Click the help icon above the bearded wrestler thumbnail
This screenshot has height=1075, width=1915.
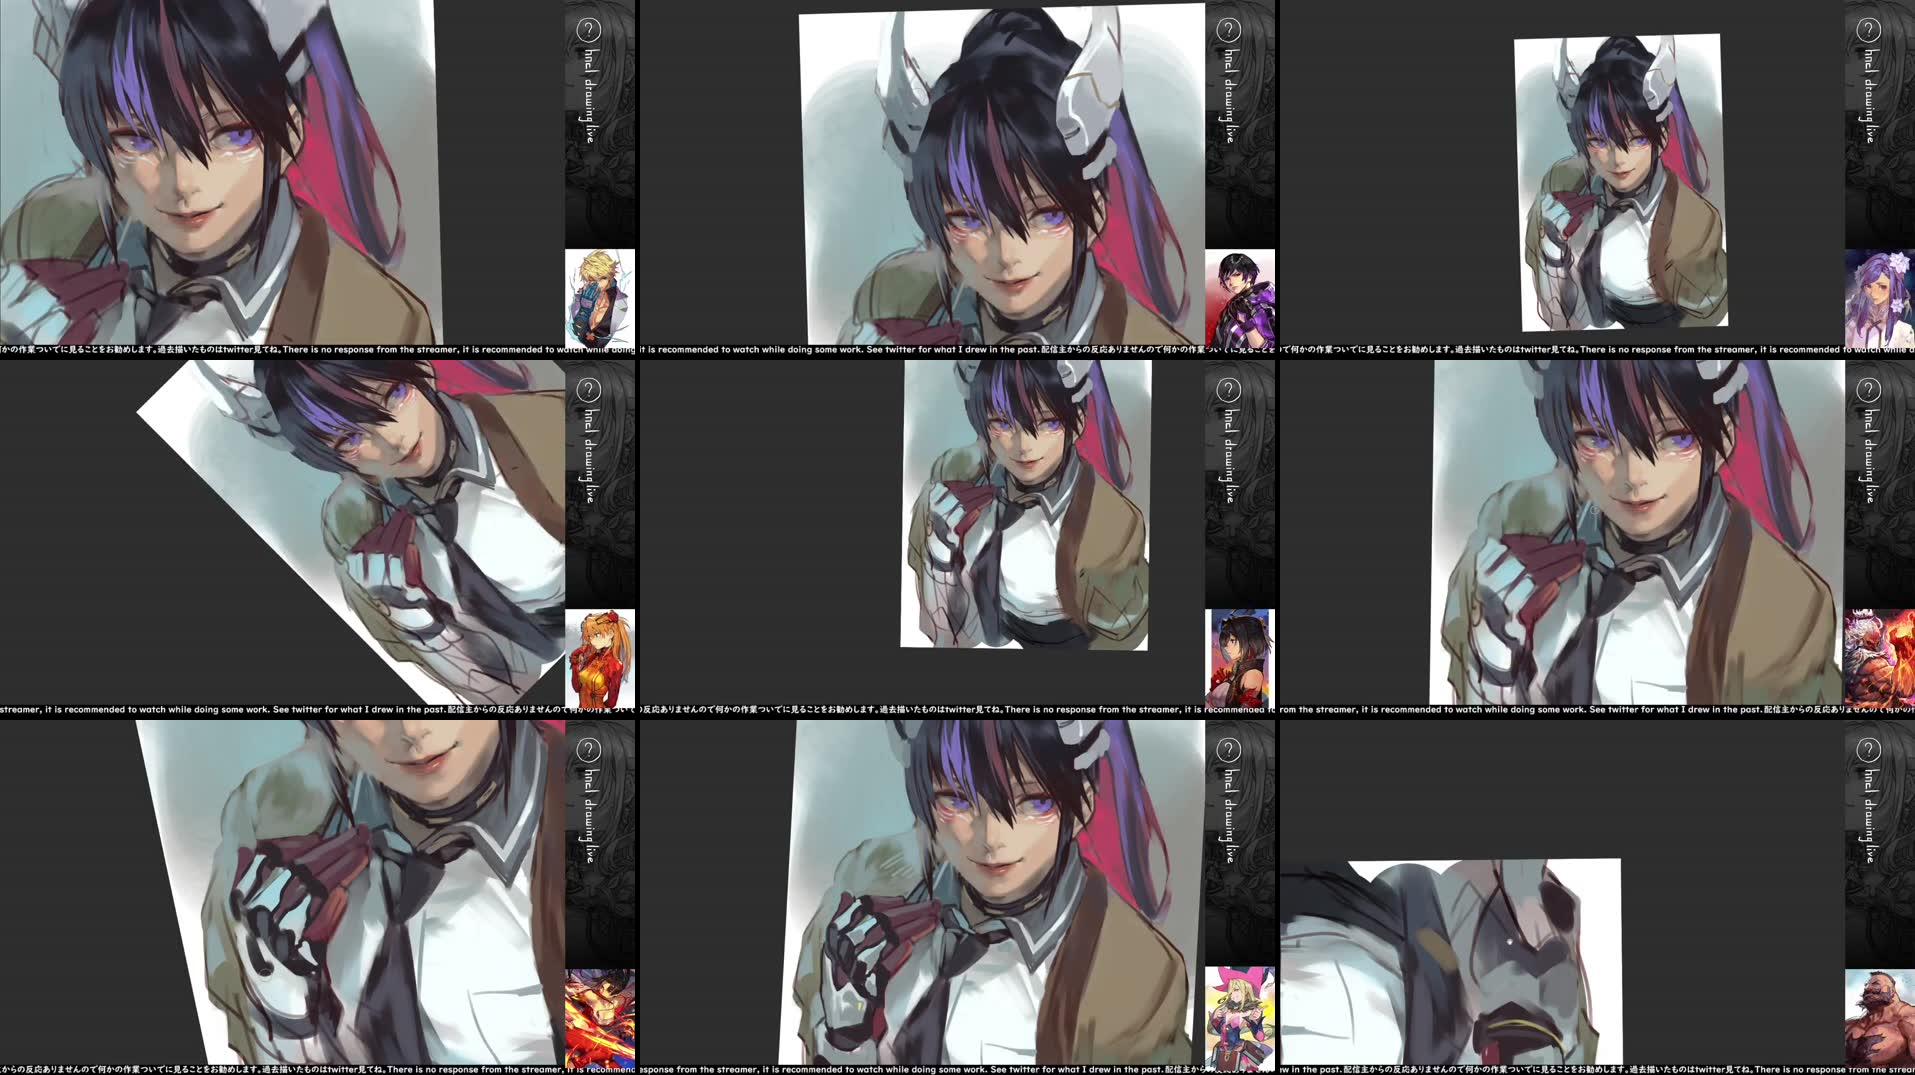point(1868,750)
